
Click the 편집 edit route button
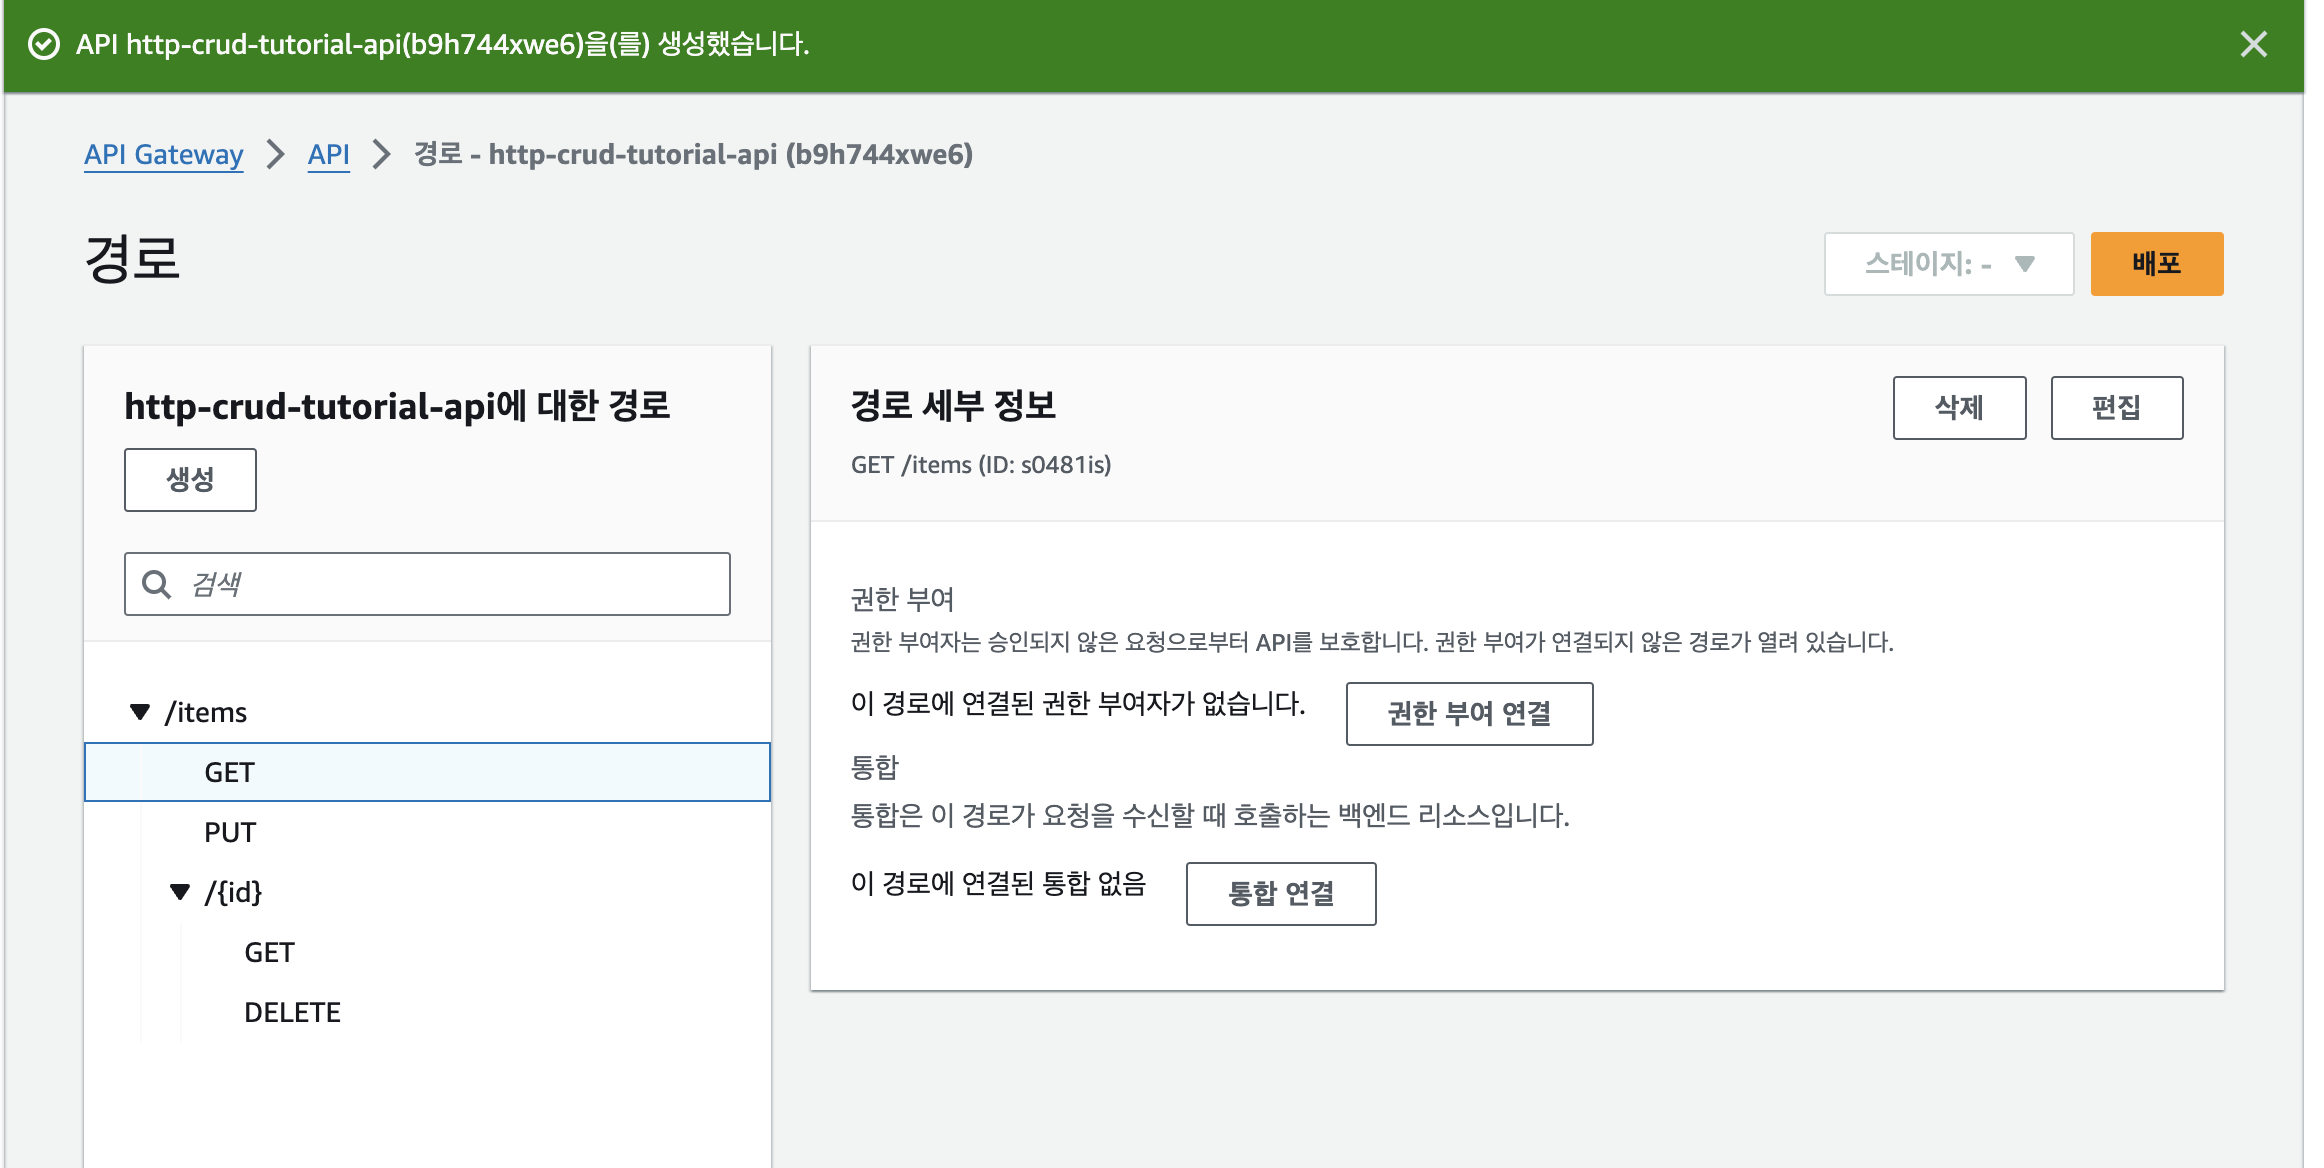pyautogui.click(x=2116, y=408)
